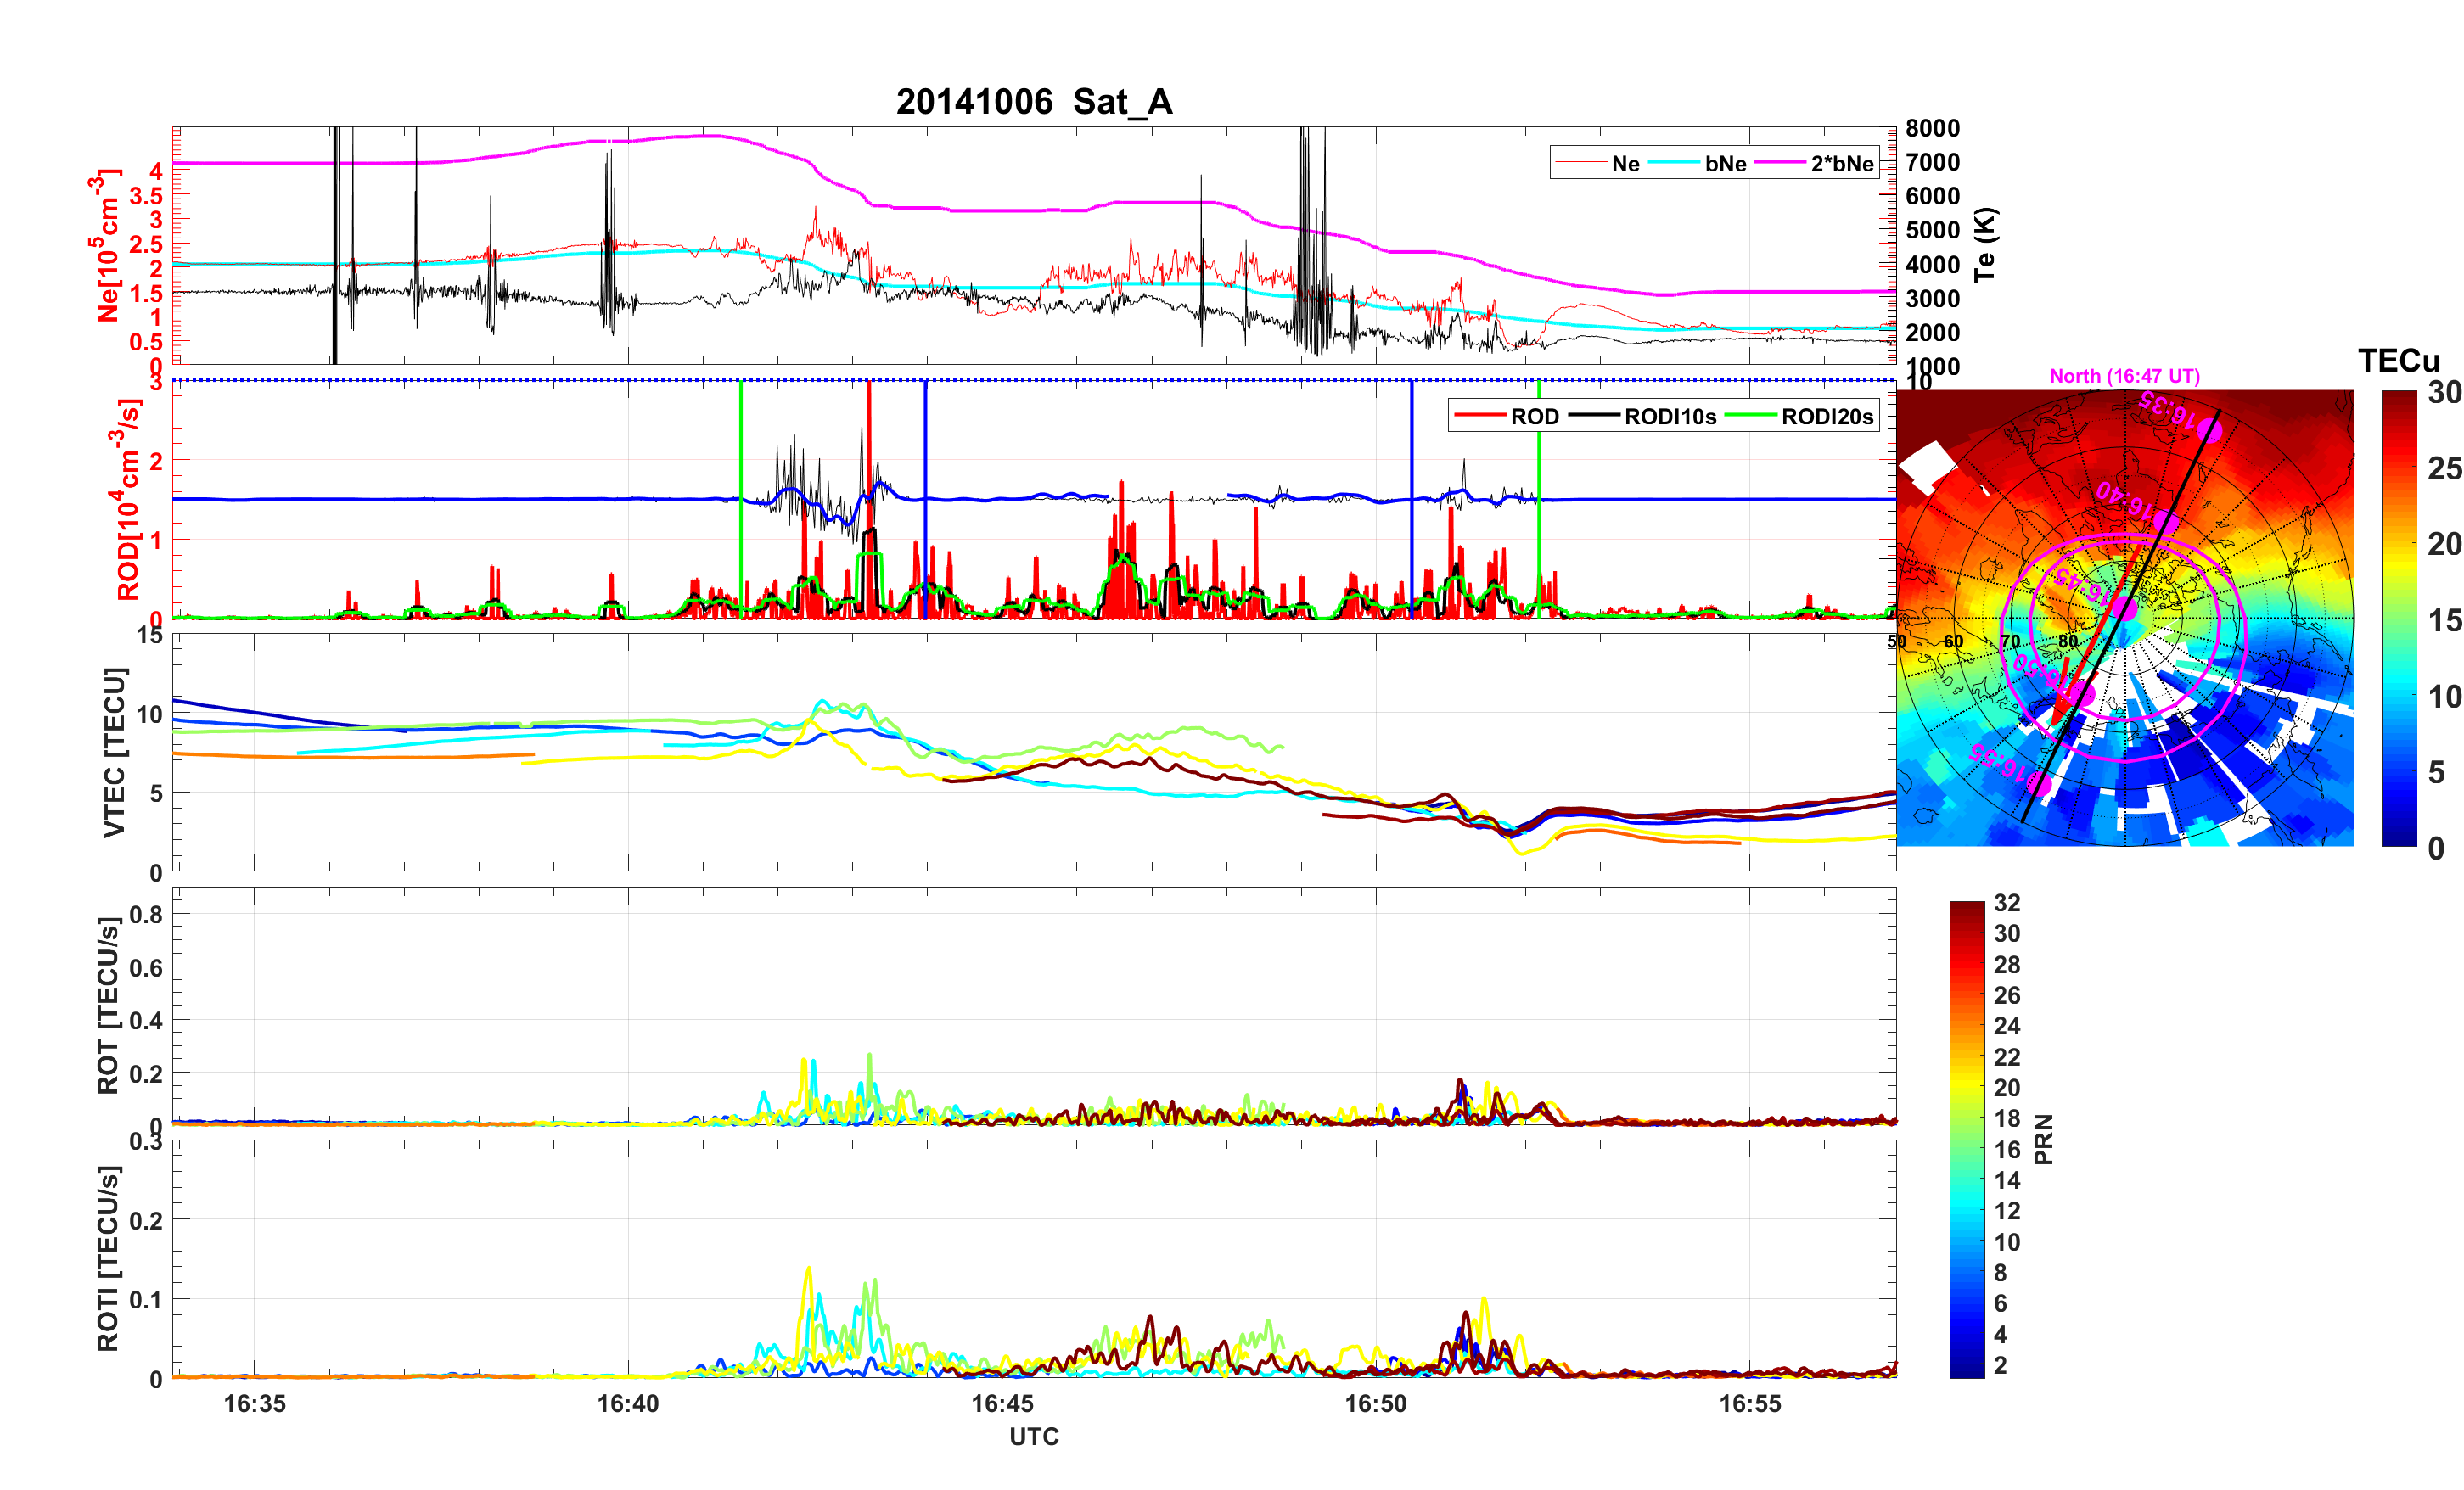Image resolution: width=2464 pixels, height=1490 pixels.
Task: Click the cyan bNe legend line sample
Action: pyautogui.click(x=1674, y=163)
